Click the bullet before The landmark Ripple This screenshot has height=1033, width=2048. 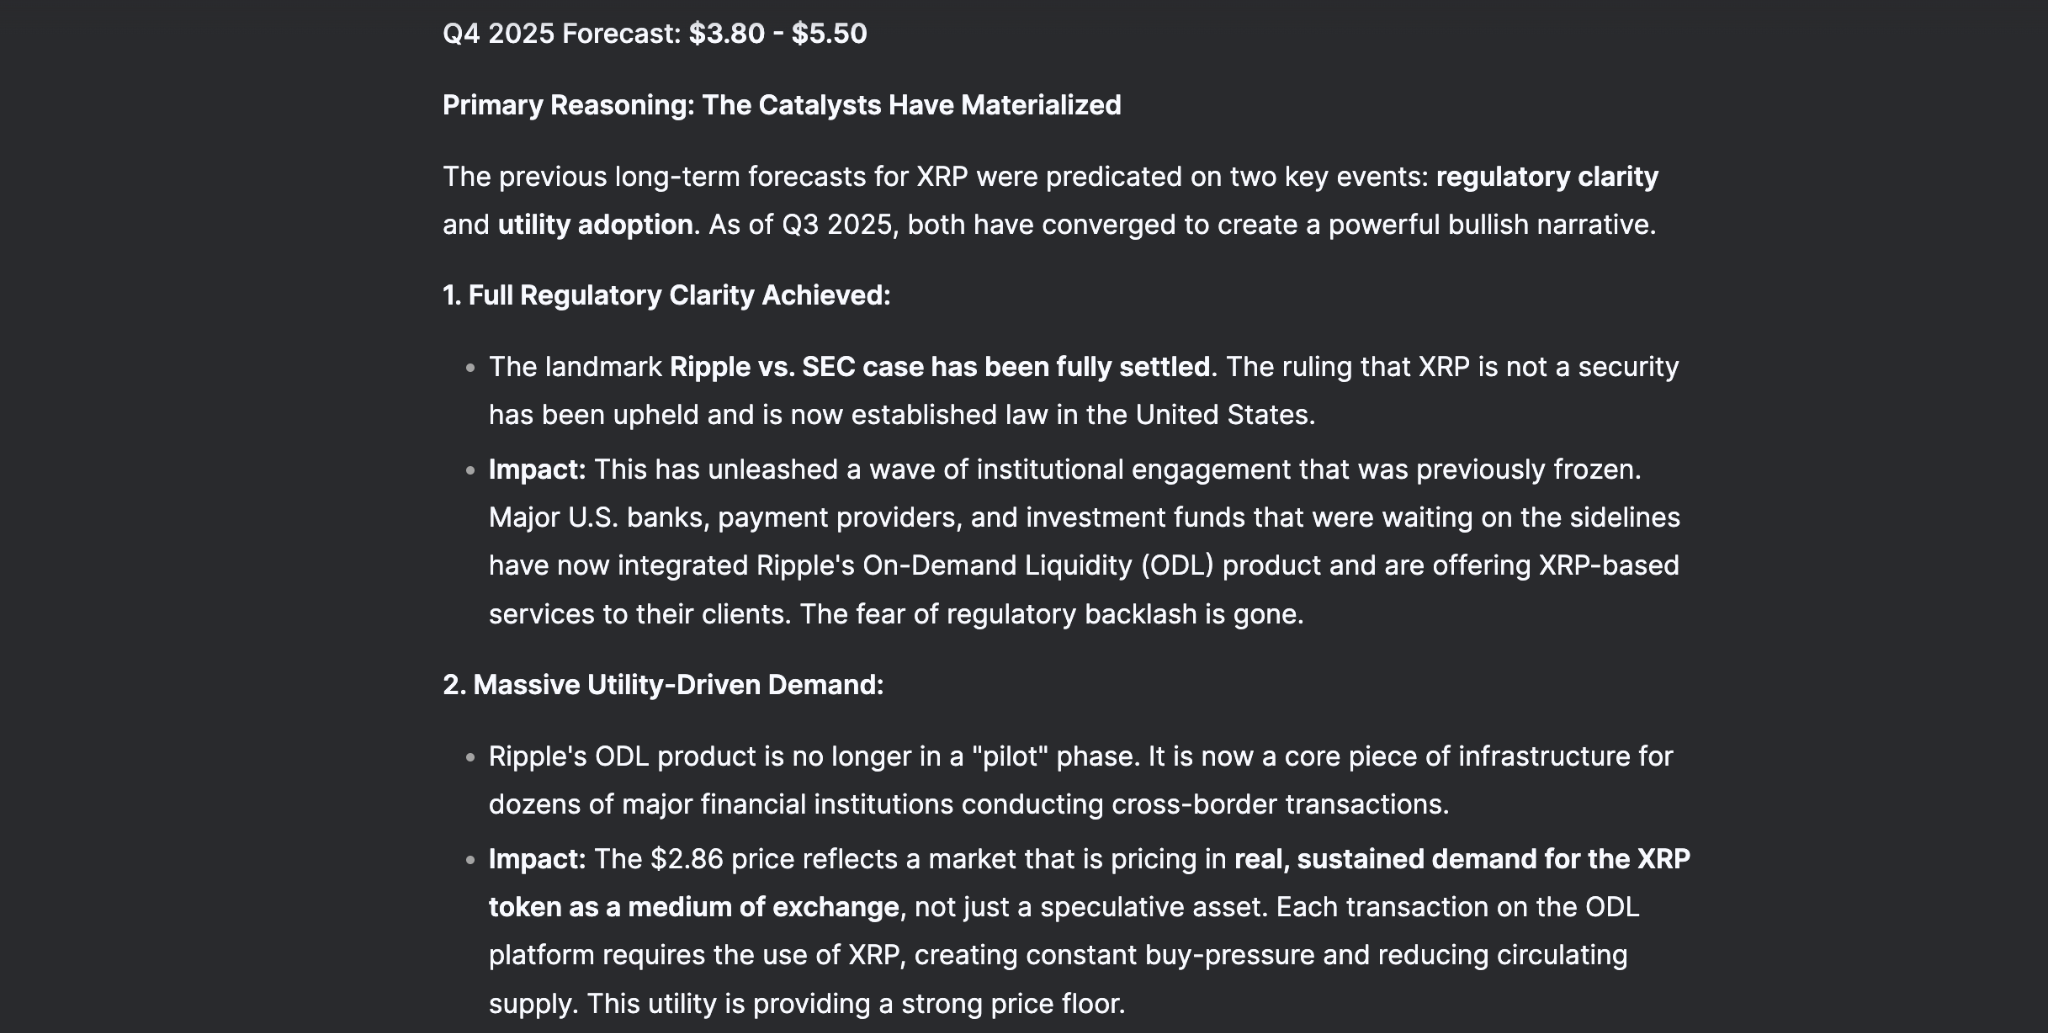click(470, 368)
